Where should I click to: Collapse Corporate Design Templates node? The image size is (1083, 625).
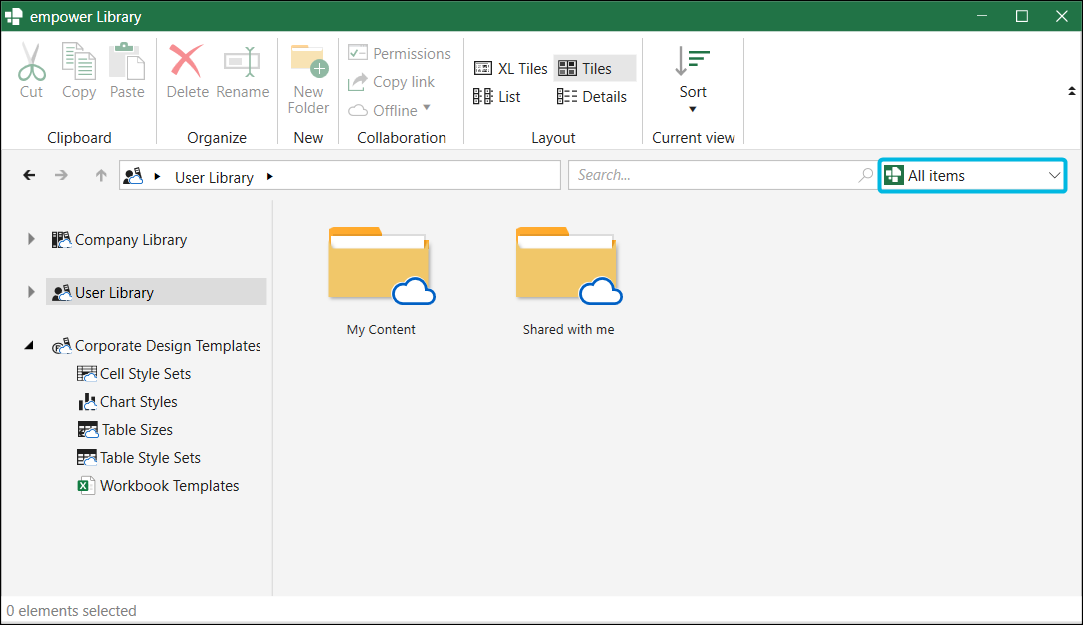point(29,345)
